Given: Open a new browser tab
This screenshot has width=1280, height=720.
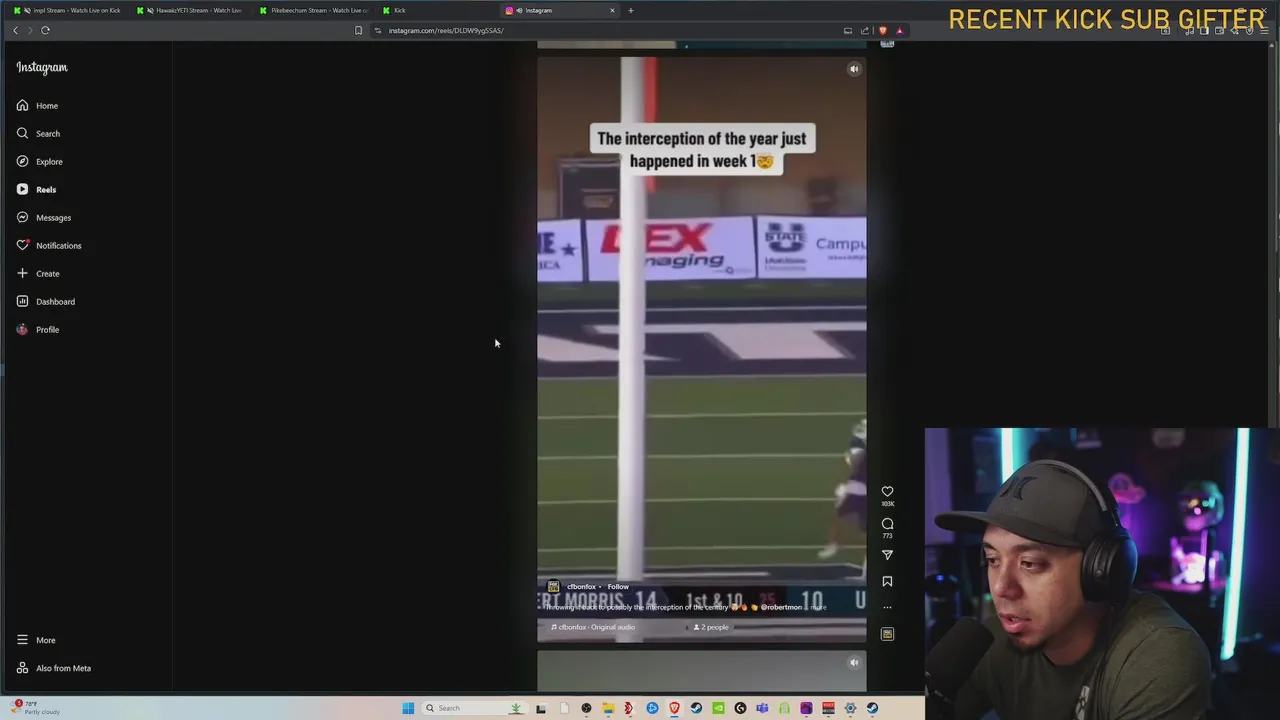Looking at the screenshot, I should tap(630, 10).
